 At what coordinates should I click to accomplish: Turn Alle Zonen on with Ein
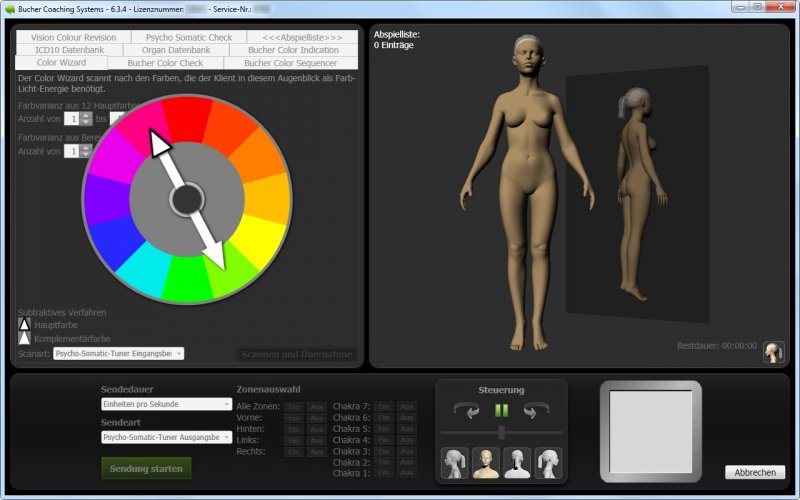click(293, 407)
